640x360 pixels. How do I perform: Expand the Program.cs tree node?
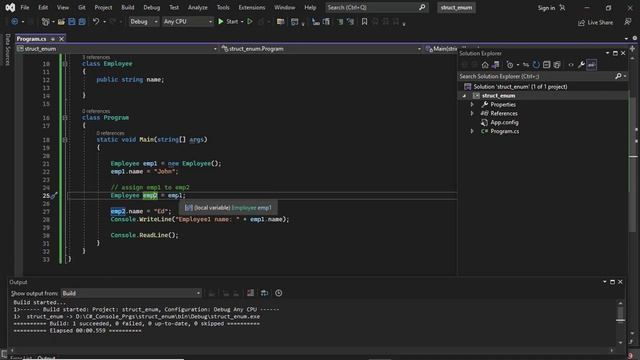pos(472,131)
